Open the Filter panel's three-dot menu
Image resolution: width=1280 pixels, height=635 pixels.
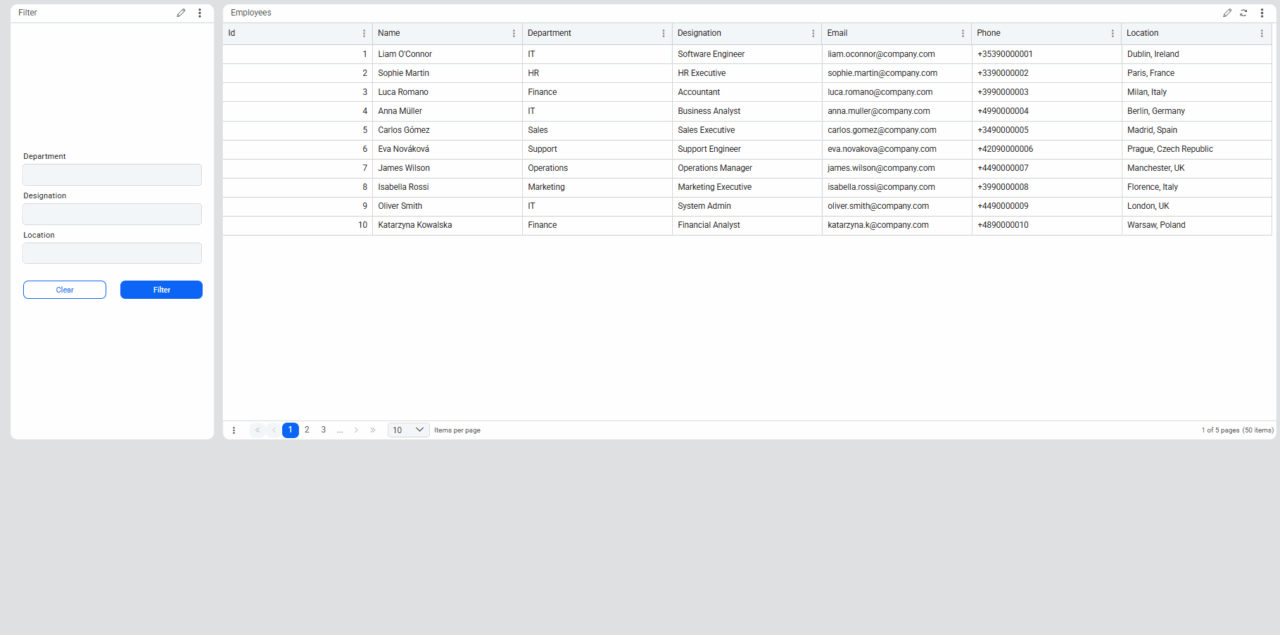(199, 13)
